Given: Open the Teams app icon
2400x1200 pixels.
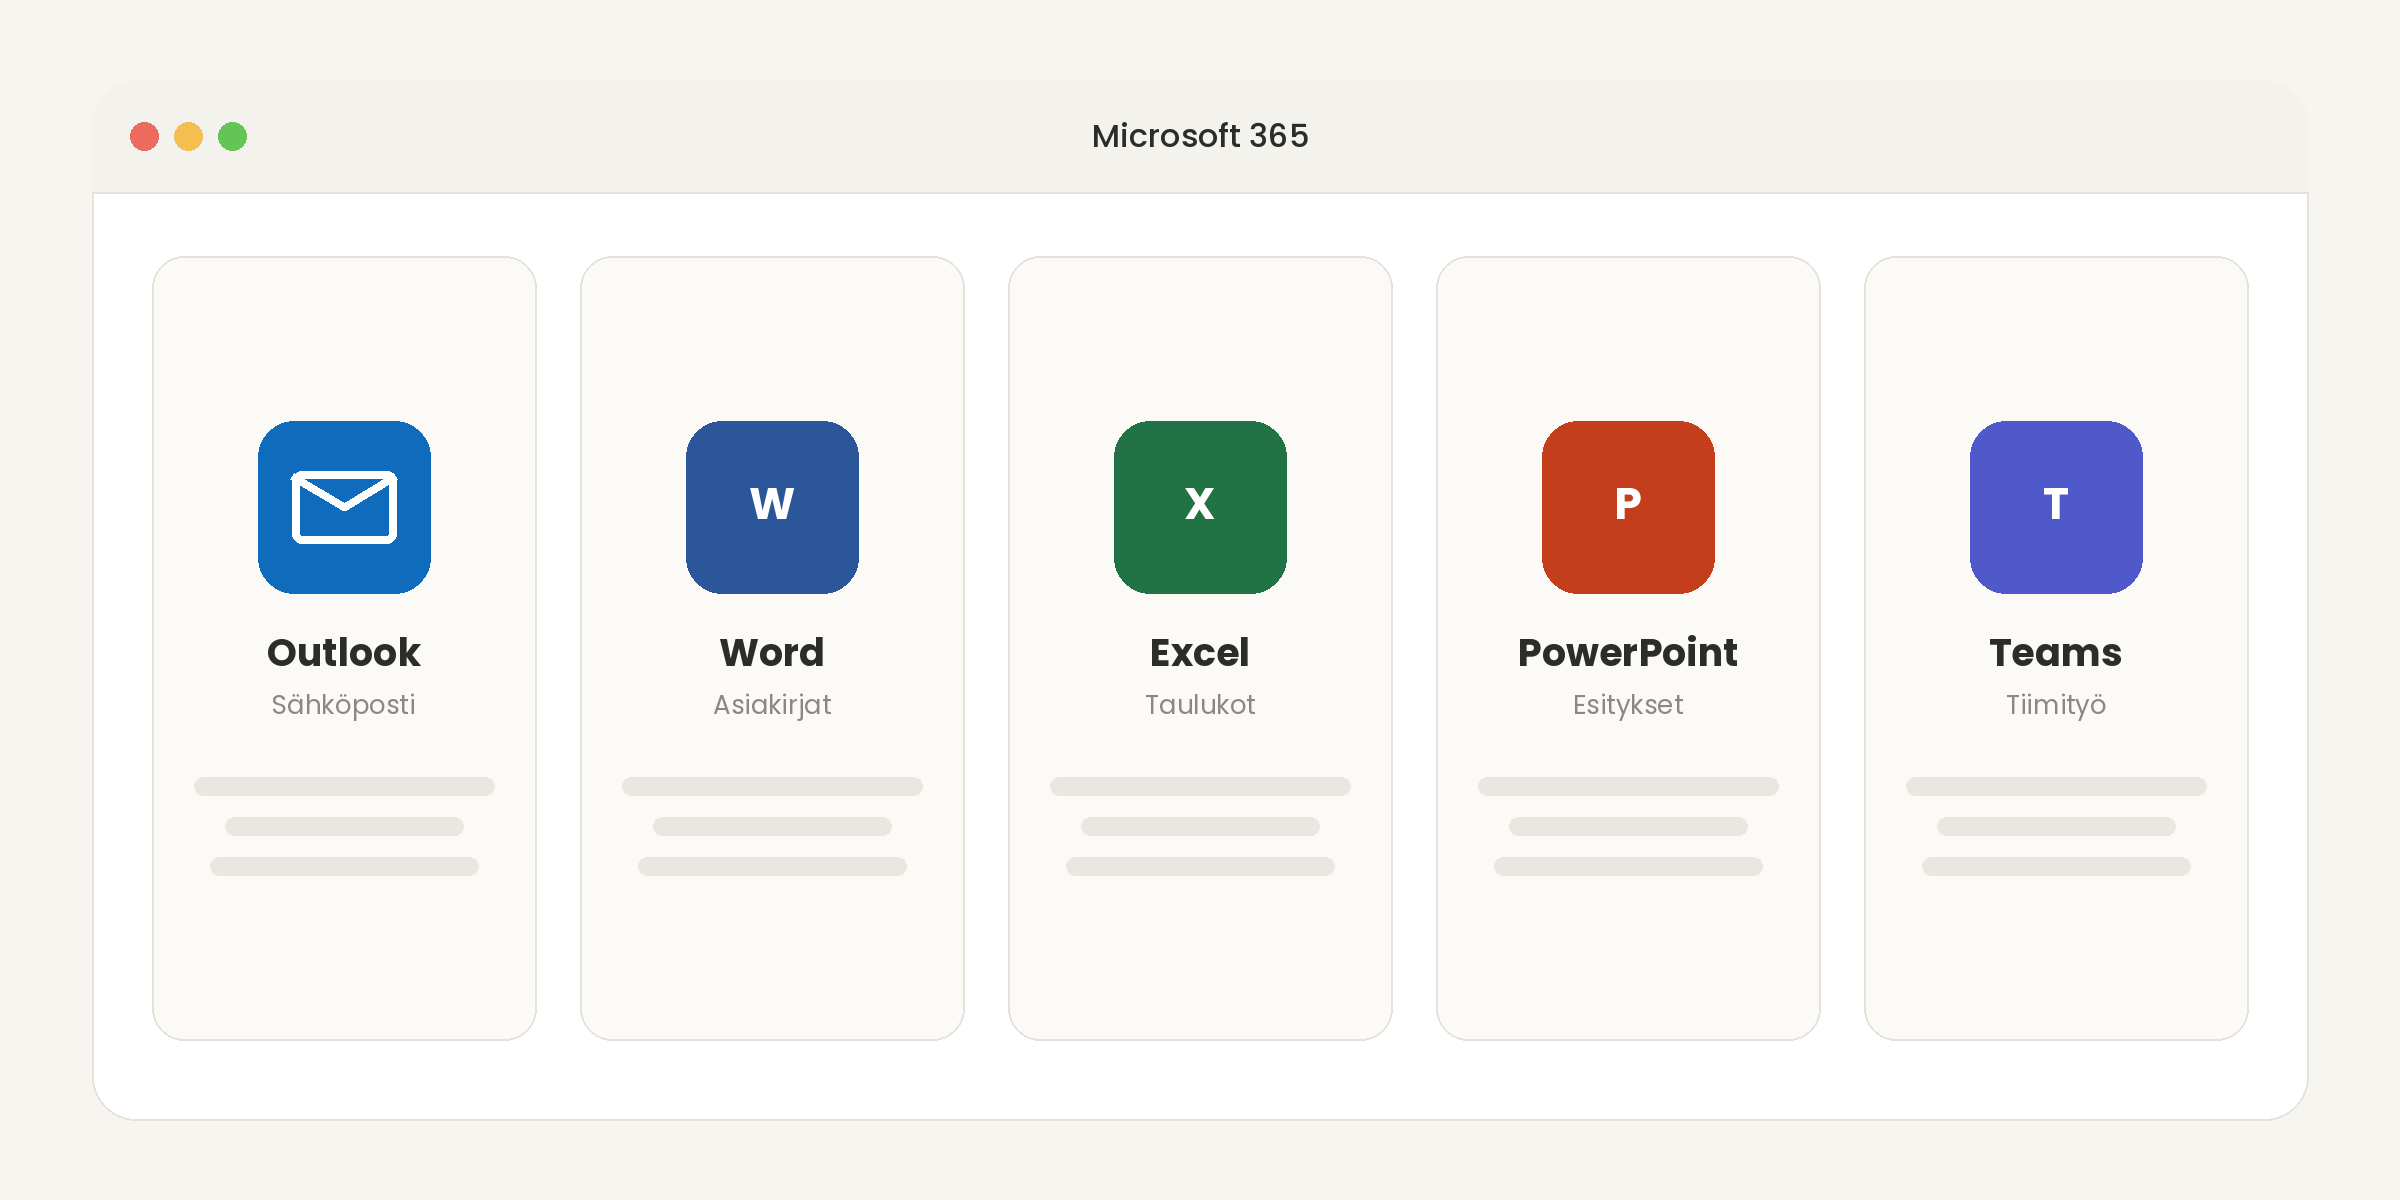Looking at the screenshot, I should pyautogui.click(x=2056, y=507).
